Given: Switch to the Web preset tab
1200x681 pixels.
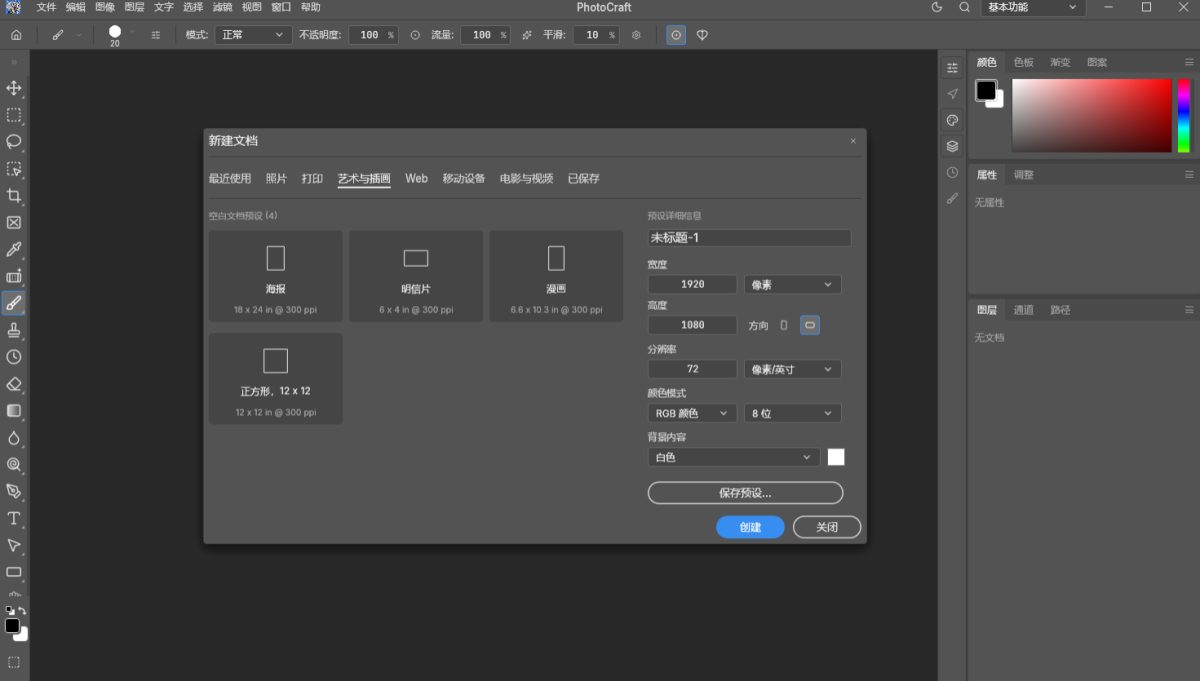Looking at the screenshot, I should [416, 179].
